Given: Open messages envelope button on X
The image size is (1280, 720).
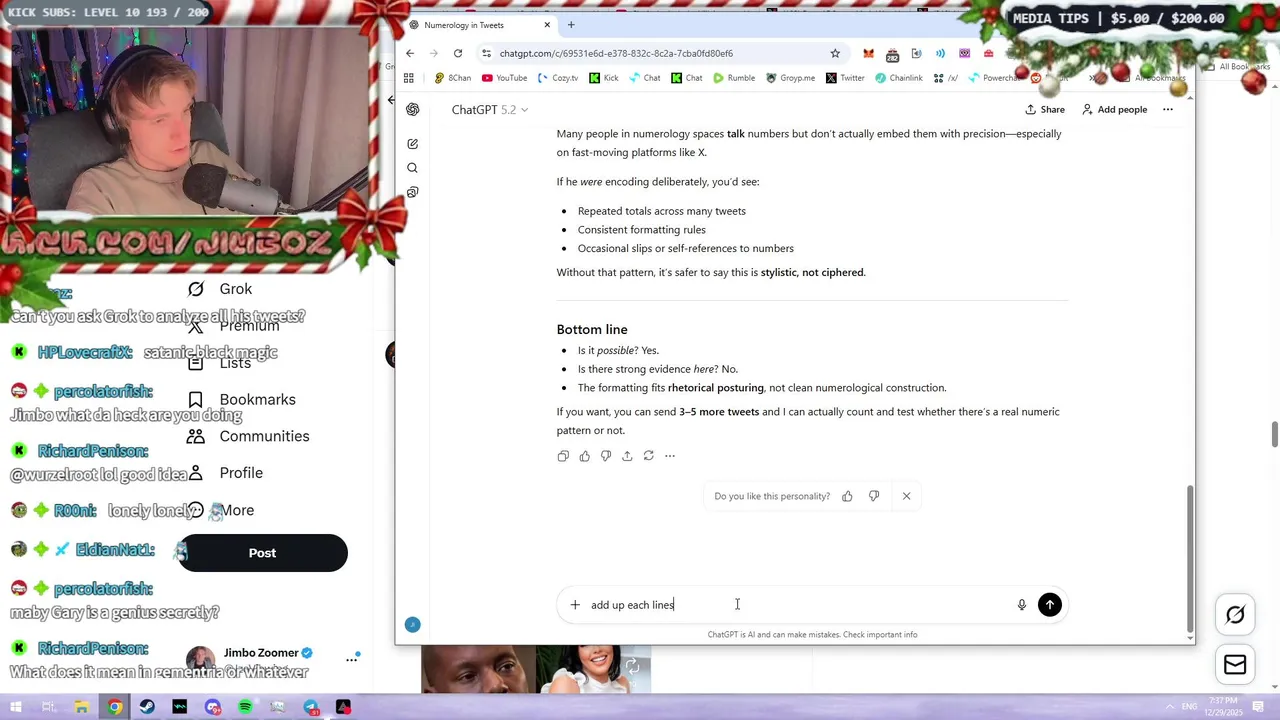Looking at the screenshot, I should [x=1235, y=665].
